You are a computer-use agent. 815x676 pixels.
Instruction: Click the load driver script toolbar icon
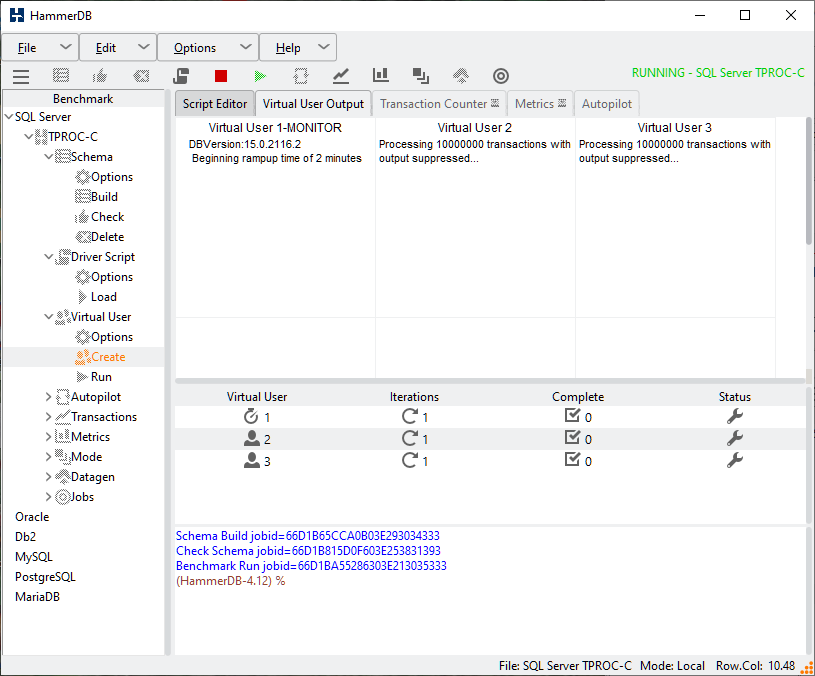(x=181, y=76)
